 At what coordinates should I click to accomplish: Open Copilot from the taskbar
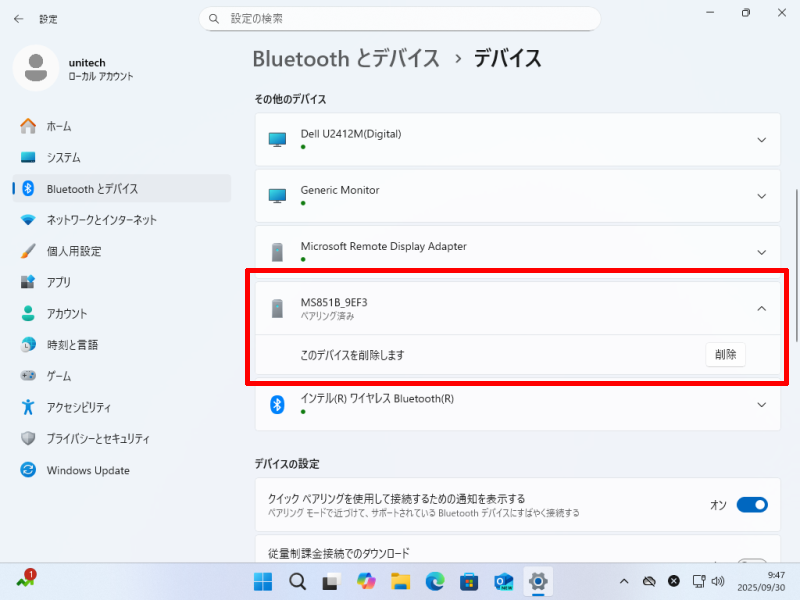pos(366,581)
